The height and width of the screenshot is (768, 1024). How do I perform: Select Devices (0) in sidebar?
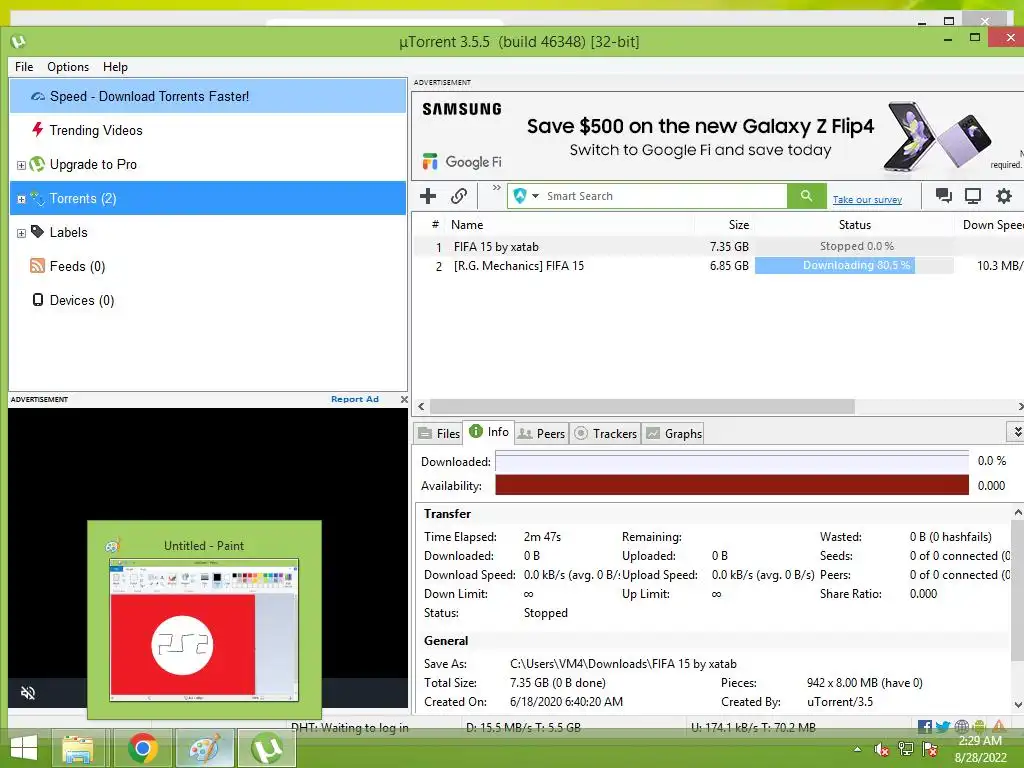point(208,300)
